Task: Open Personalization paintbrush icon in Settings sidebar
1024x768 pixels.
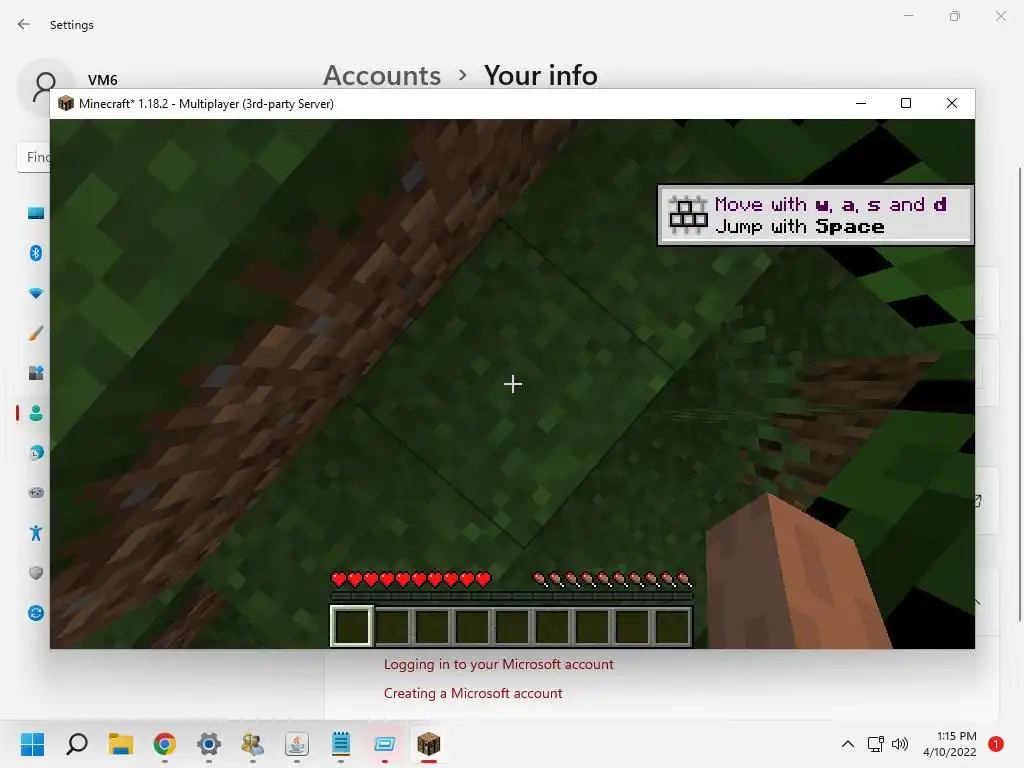Action: click(x=36, y=333)
